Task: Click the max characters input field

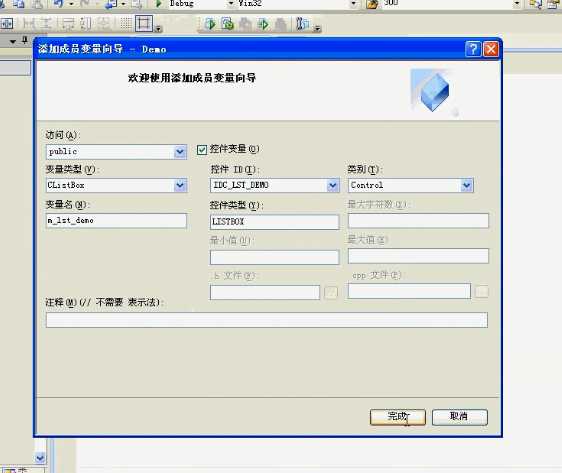Action: coord(418,221)
